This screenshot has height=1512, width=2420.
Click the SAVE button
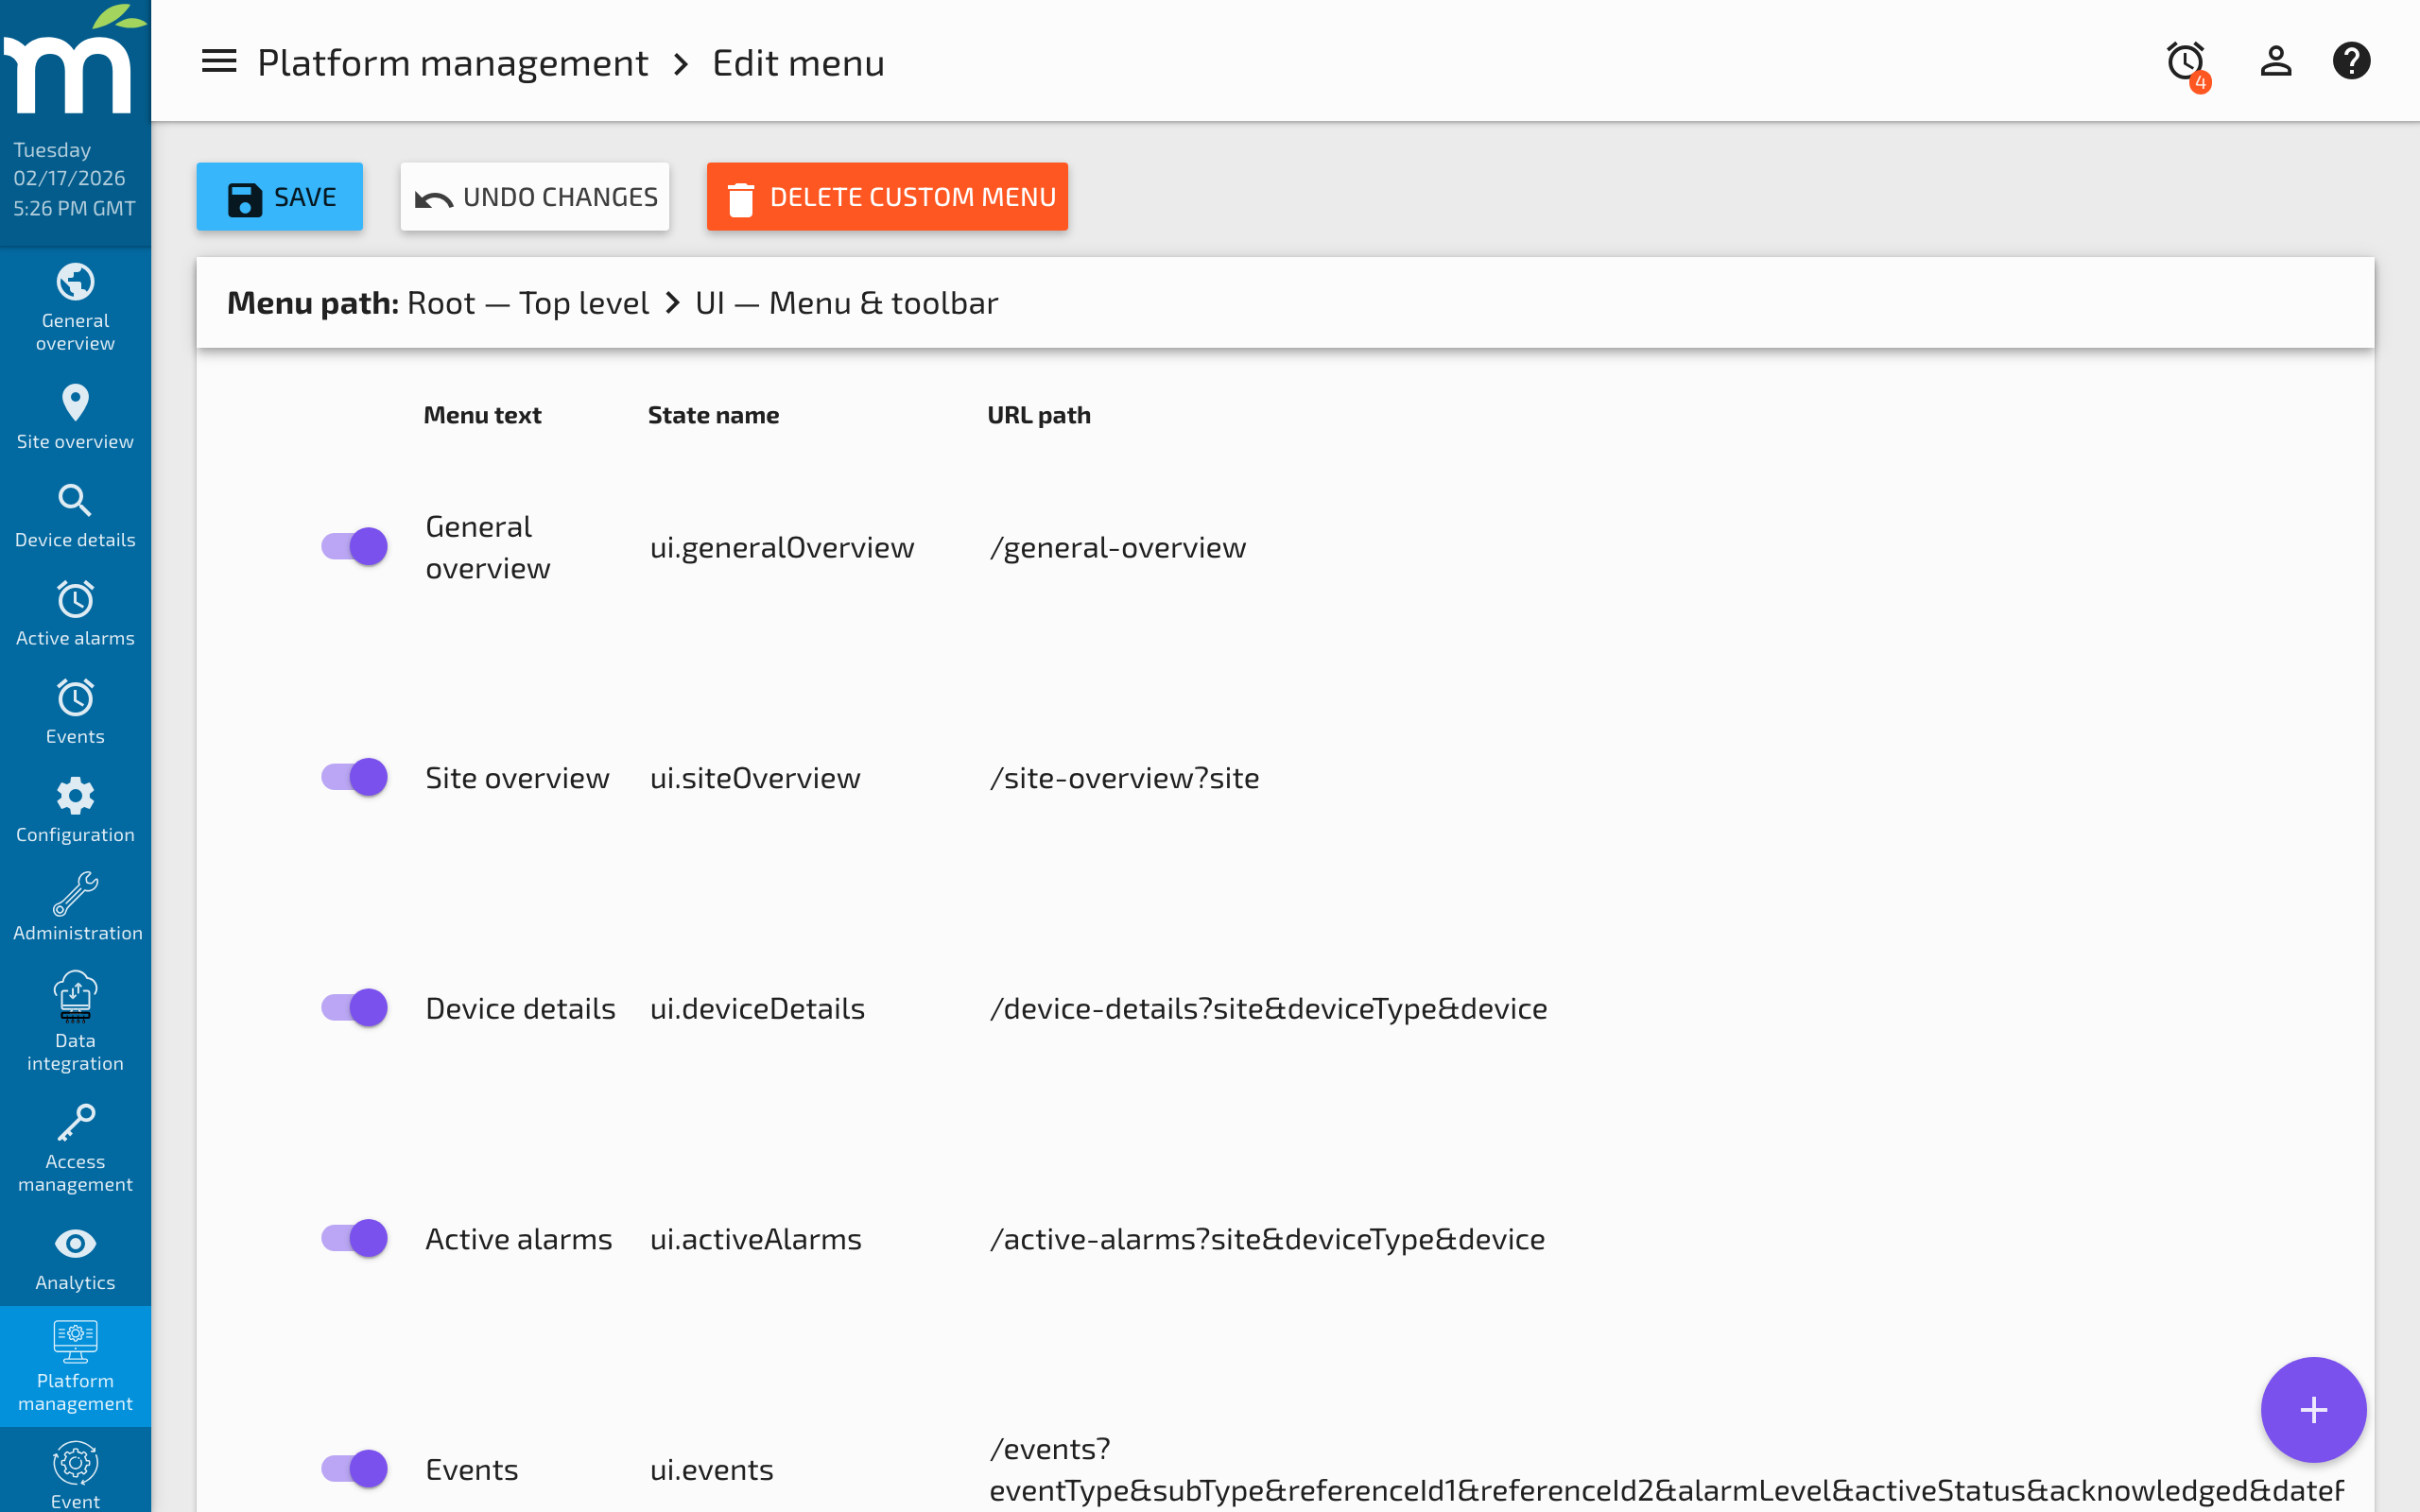280,197
